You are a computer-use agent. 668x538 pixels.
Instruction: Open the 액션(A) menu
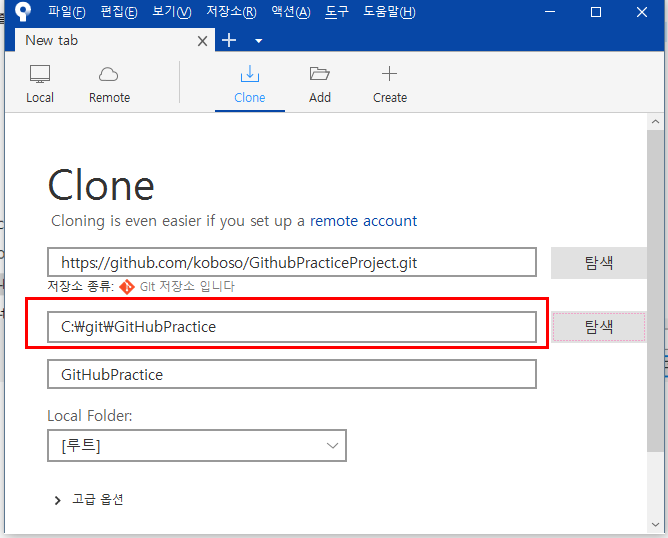(291, 12)
